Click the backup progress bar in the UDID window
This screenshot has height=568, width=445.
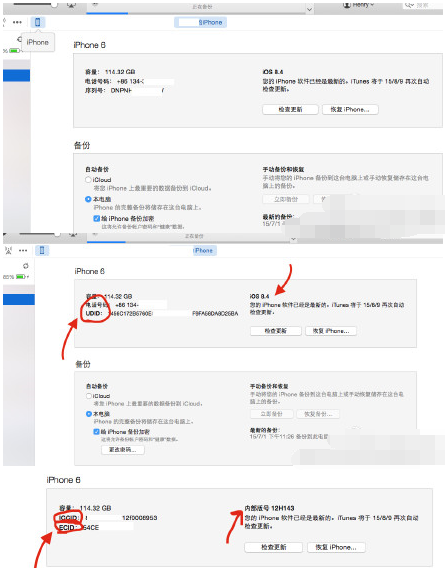pos(189,242)
